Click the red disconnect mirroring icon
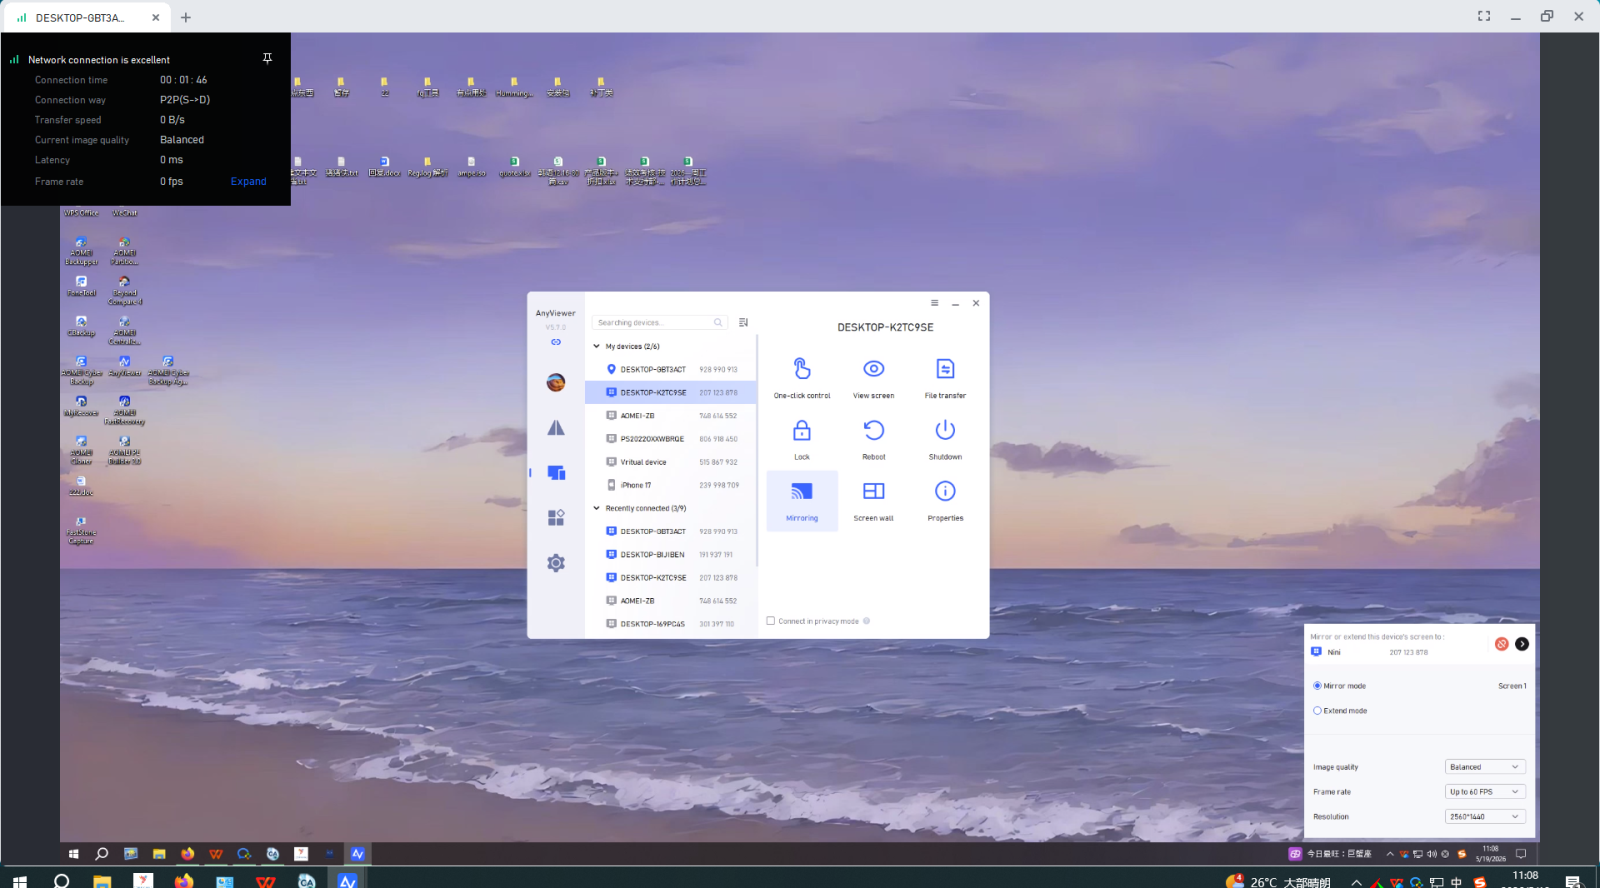Image resolution: width=1600 pixels, height=888 pixels. (x=1501, y=644)
